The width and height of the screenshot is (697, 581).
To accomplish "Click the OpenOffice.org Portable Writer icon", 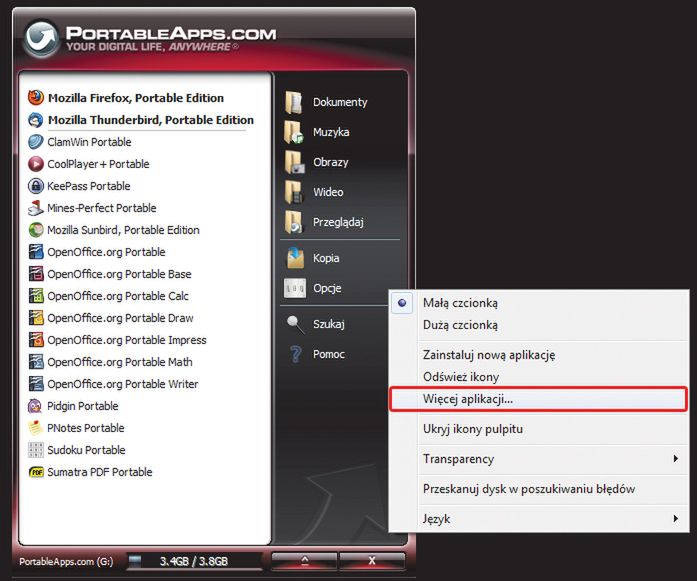I will click(36, 384).
